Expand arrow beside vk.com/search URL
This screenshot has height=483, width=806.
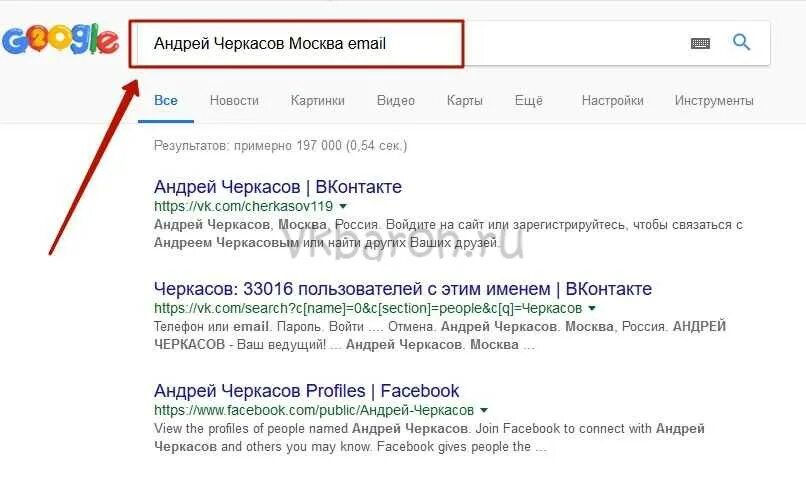592,308
